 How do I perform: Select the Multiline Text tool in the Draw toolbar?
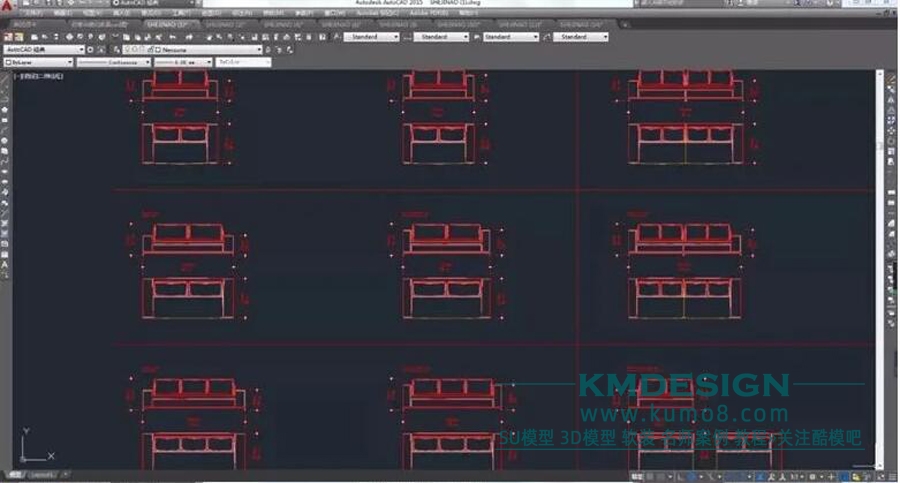pyautogui.click(x=5, y=263)
